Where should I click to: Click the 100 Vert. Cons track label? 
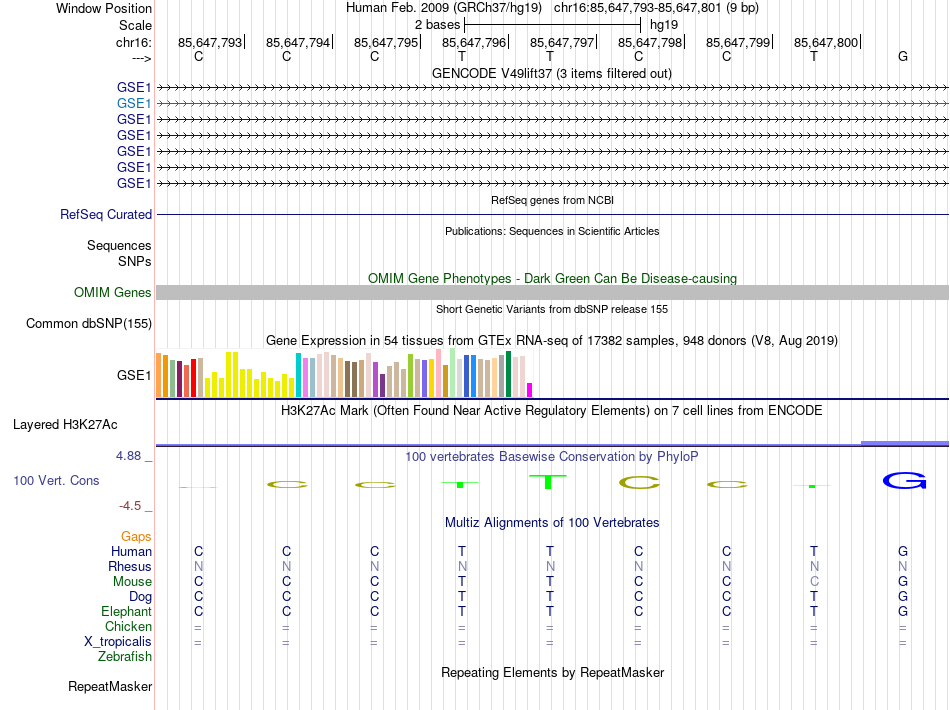click(x=56, y=481)
